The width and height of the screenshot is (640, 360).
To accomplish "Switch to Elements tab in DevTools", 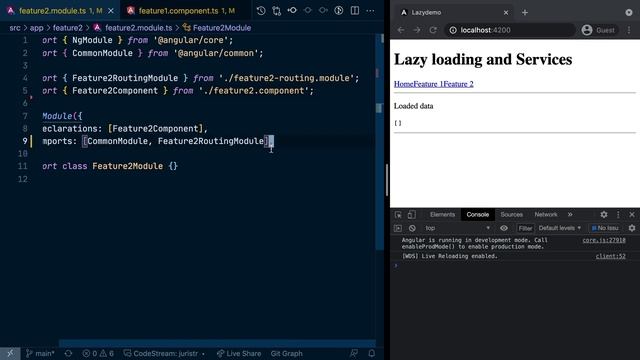I will pos(442,214).
